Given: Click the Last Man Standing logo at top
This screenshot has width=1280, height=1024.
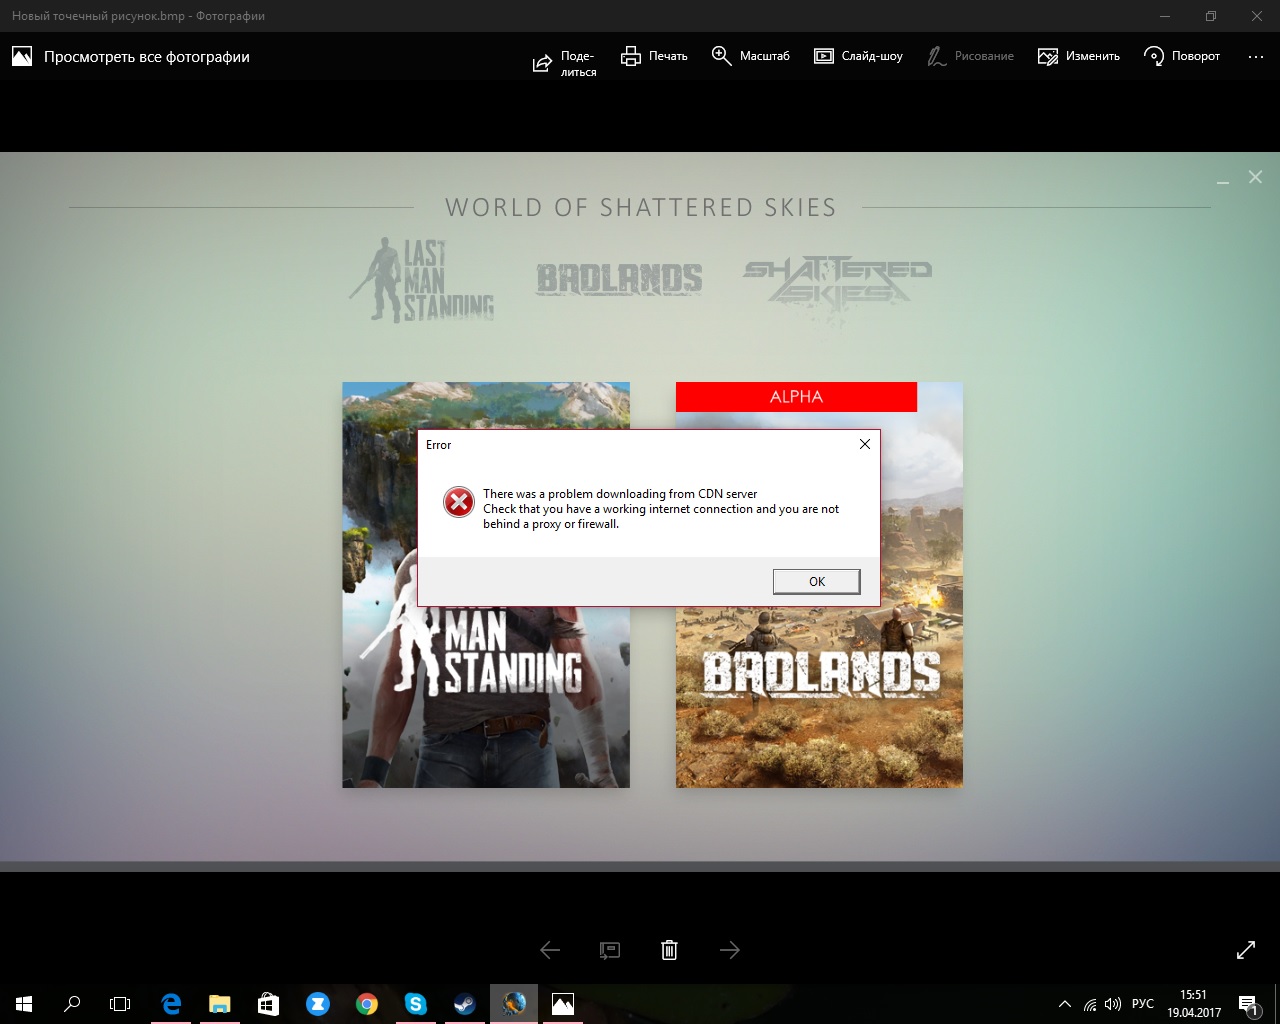Looking at the screenshot, I should (422, 279).
